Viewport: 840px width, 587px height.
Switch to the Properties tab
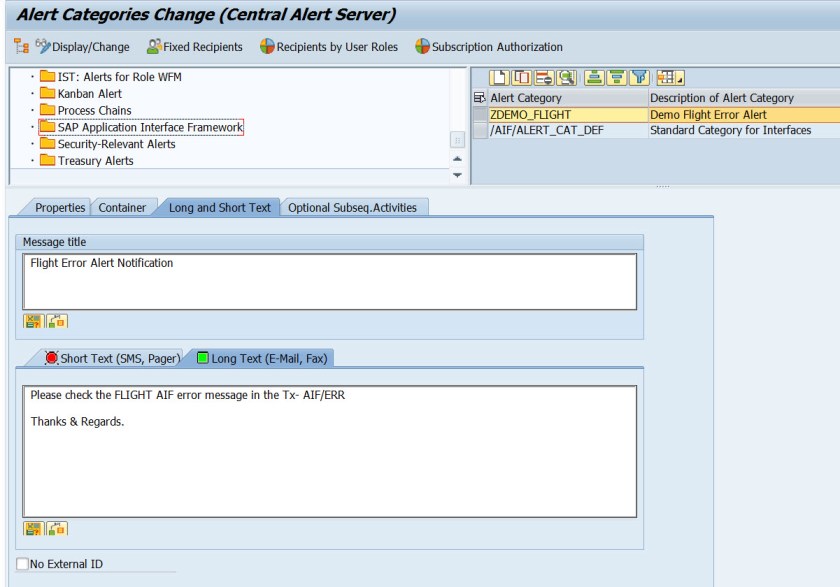tap(60, 208)
